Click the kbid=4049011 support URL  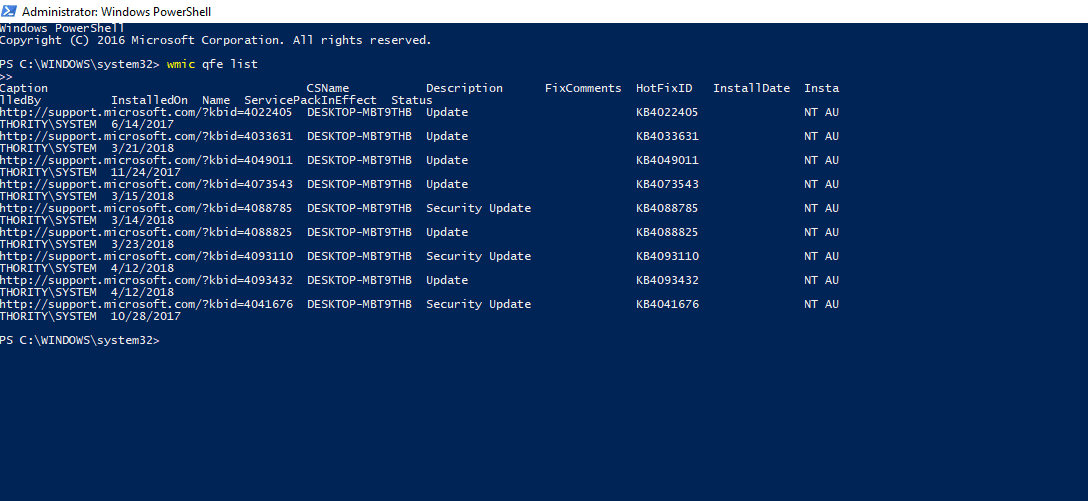coord(146,160)
